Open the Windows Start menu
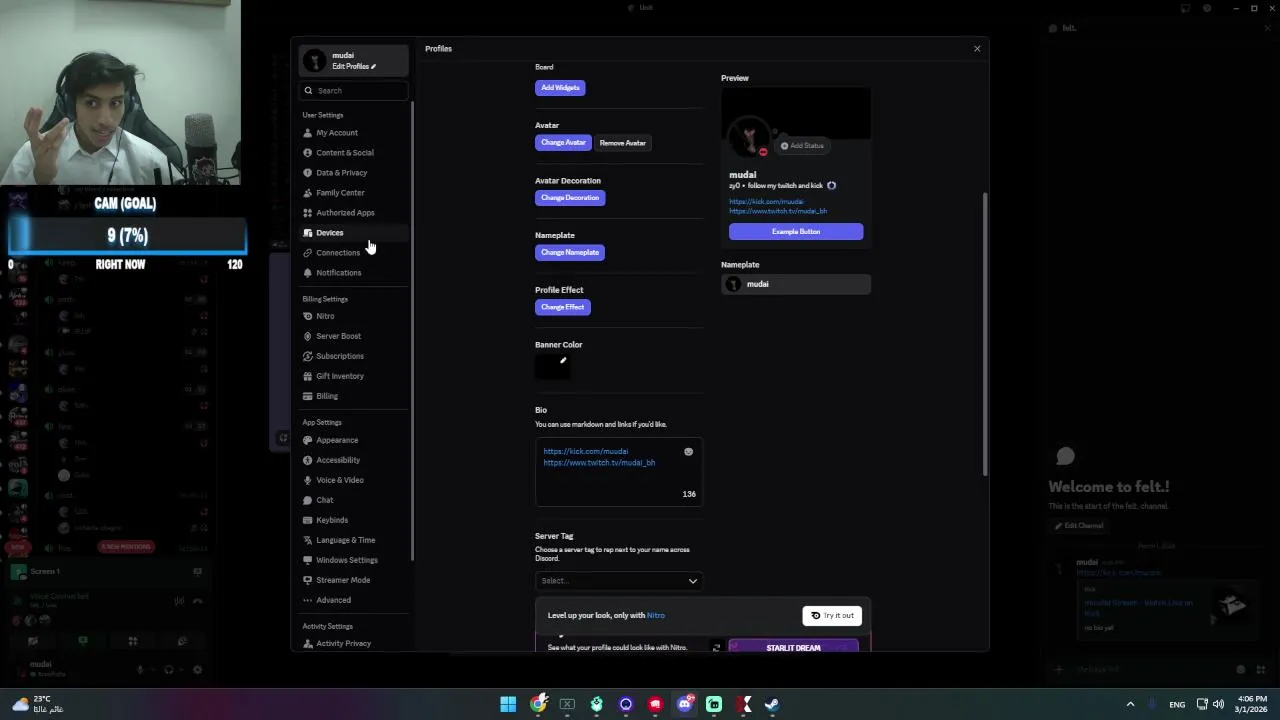This screenshot has height=720, width=1280. point(508,705)
